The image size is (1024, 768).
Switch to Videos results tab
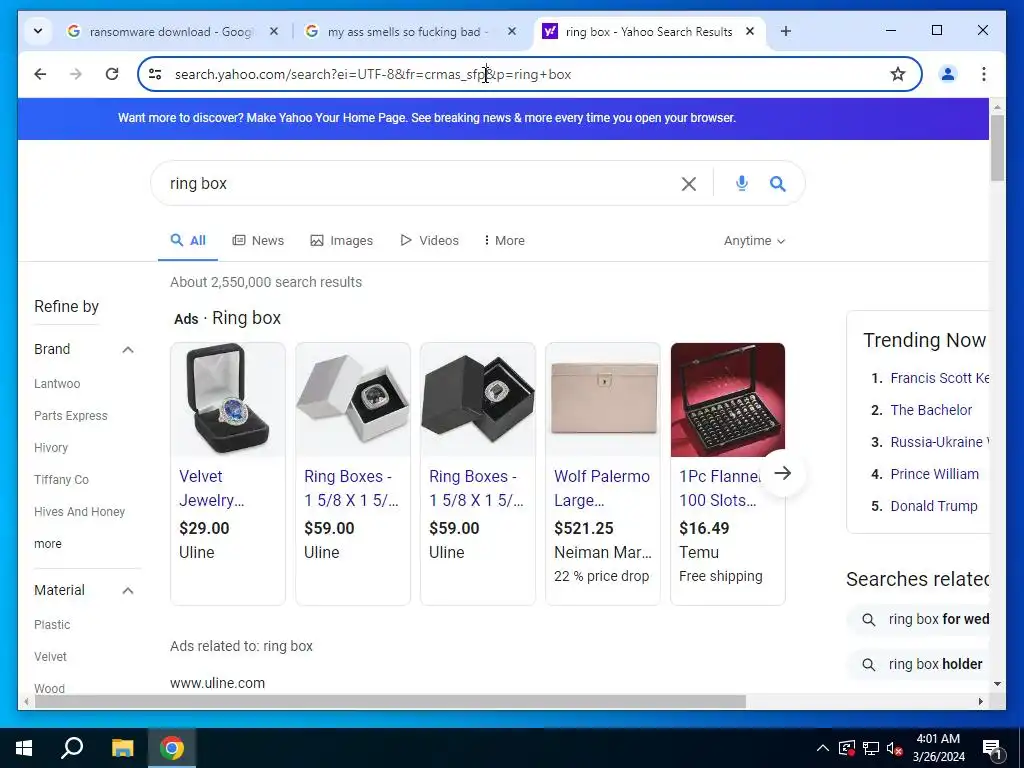pos(429,240)
